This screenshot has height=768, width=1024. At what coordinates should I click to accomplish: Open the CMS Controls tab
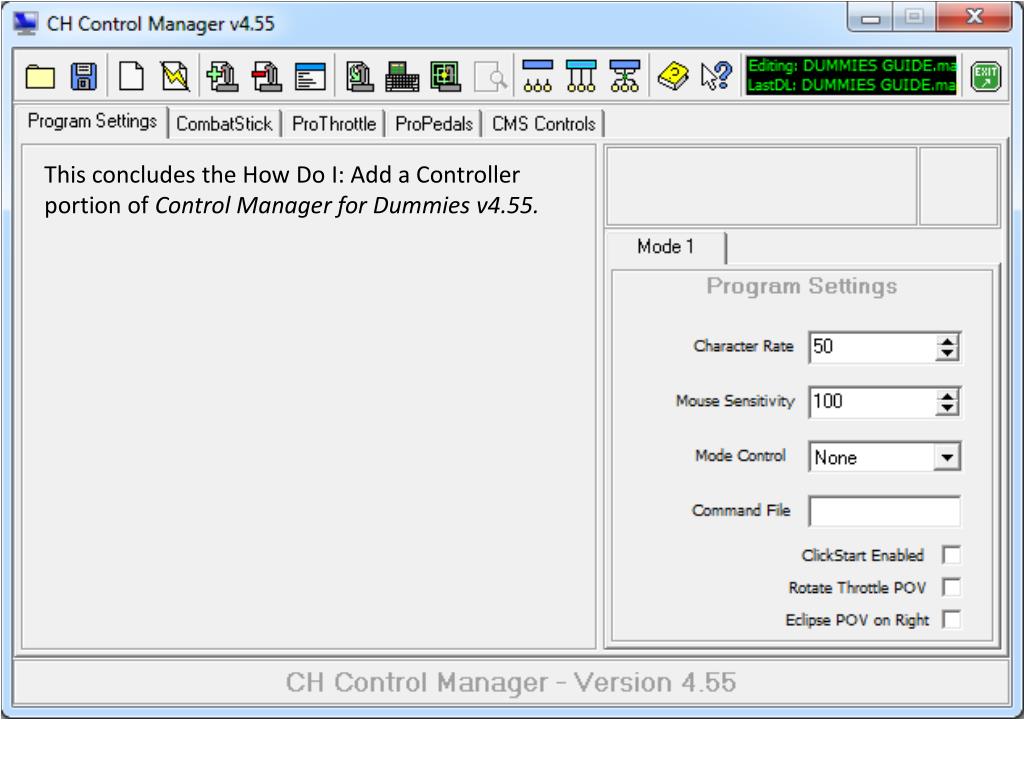(543, 123)
